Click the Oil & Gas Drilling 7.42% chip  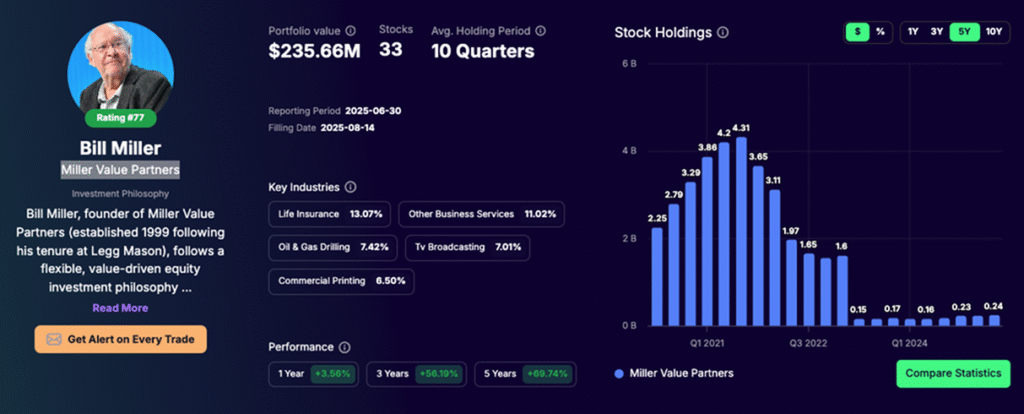point(333,247)
